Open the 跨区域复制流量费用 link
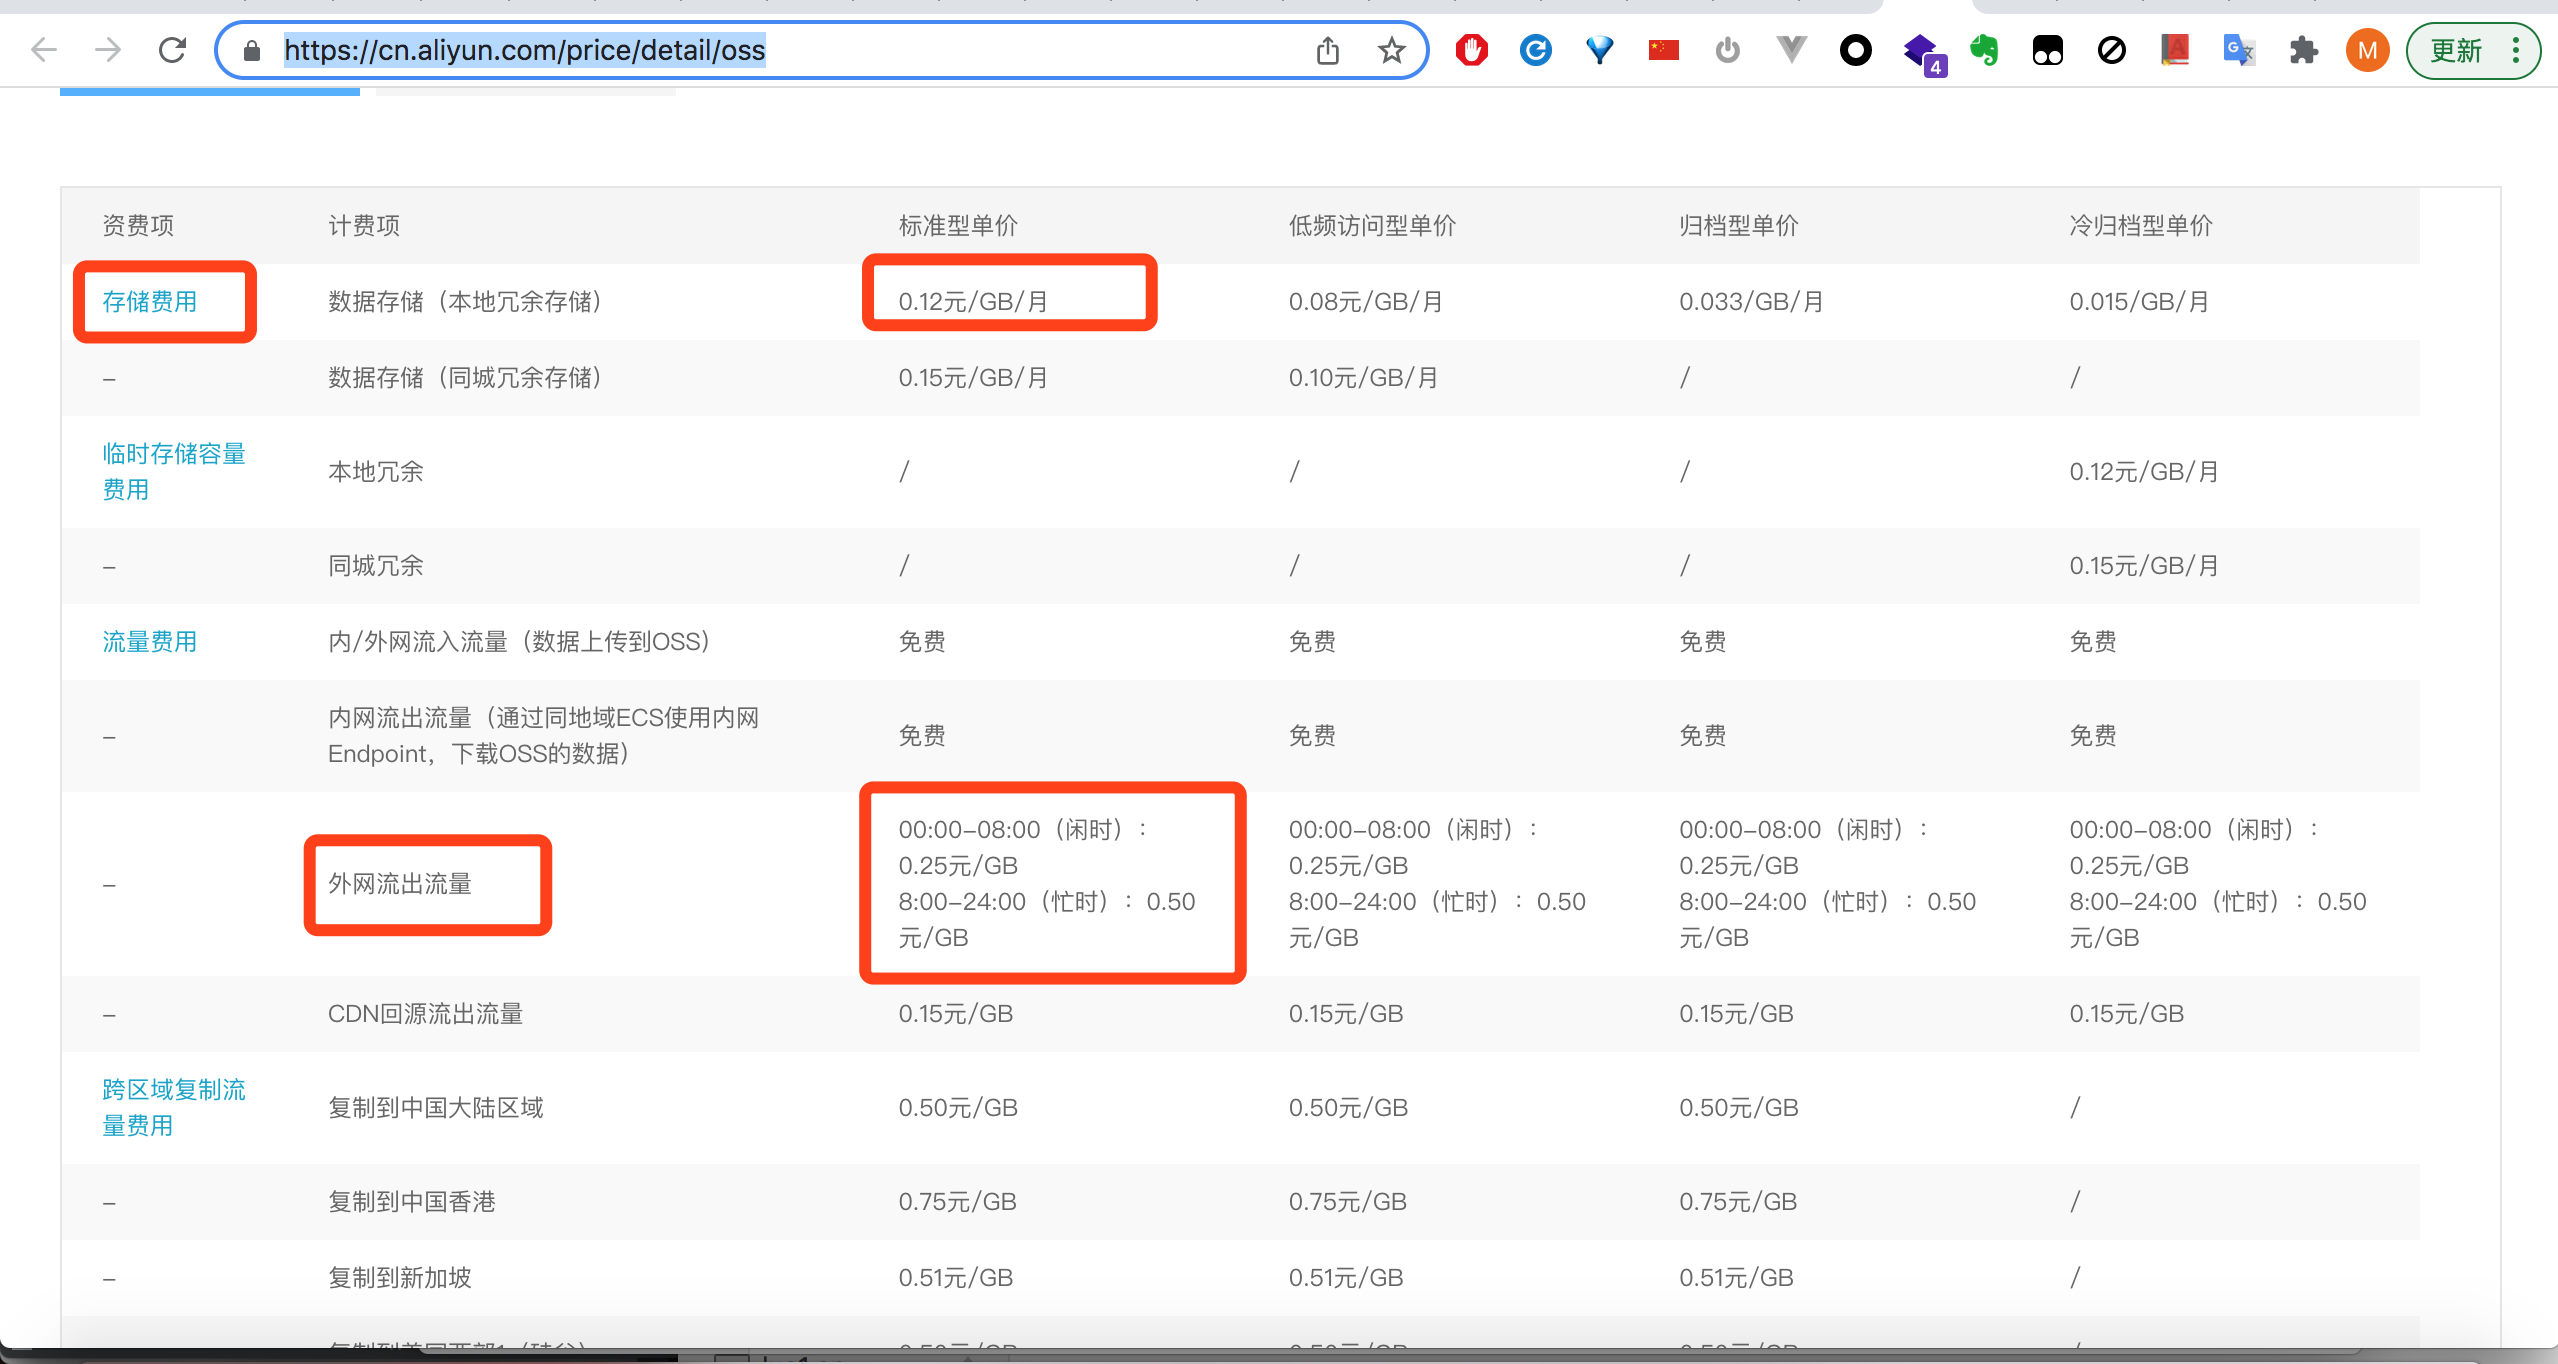 [173, 1107]
